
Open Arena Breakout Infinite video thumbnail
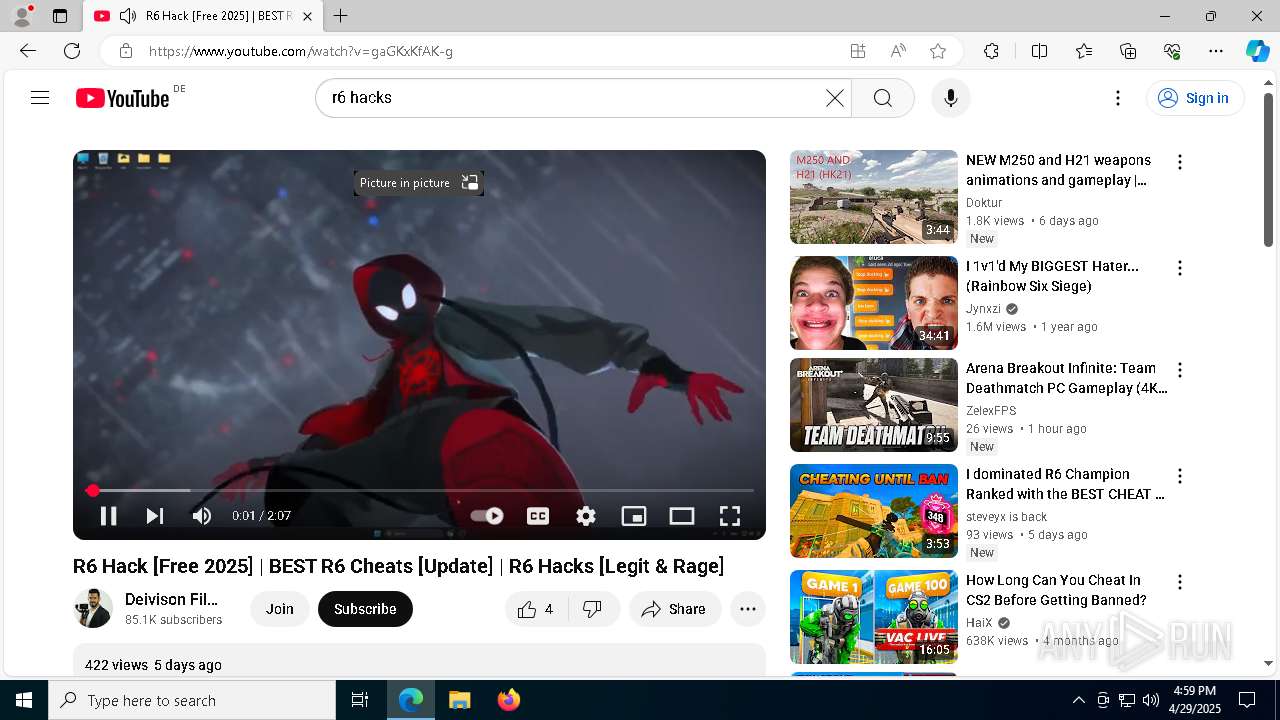click(x=874, y=405)
